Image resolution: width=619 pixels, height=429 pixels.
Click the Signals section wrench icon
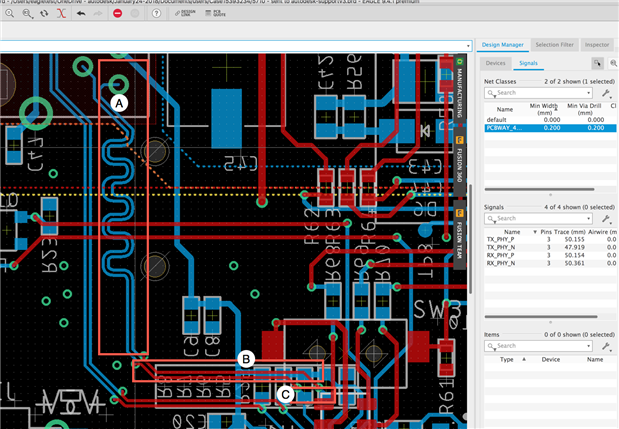tap(606, 218)
